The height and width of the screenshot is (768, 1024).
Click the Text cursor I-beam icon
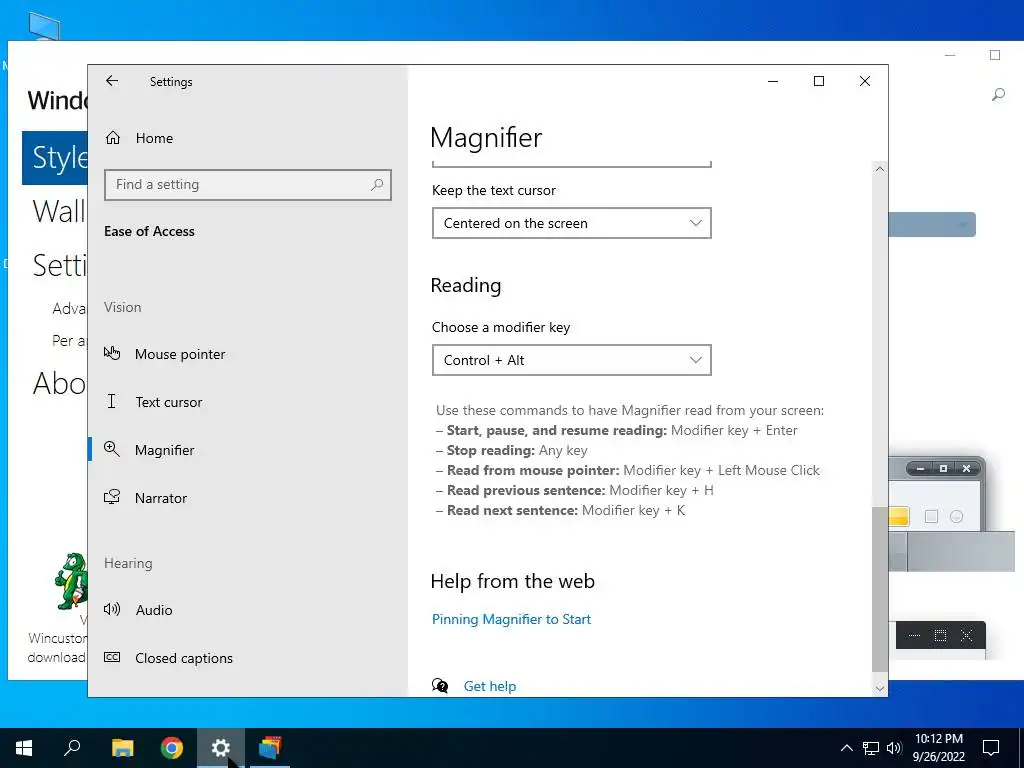112,401
